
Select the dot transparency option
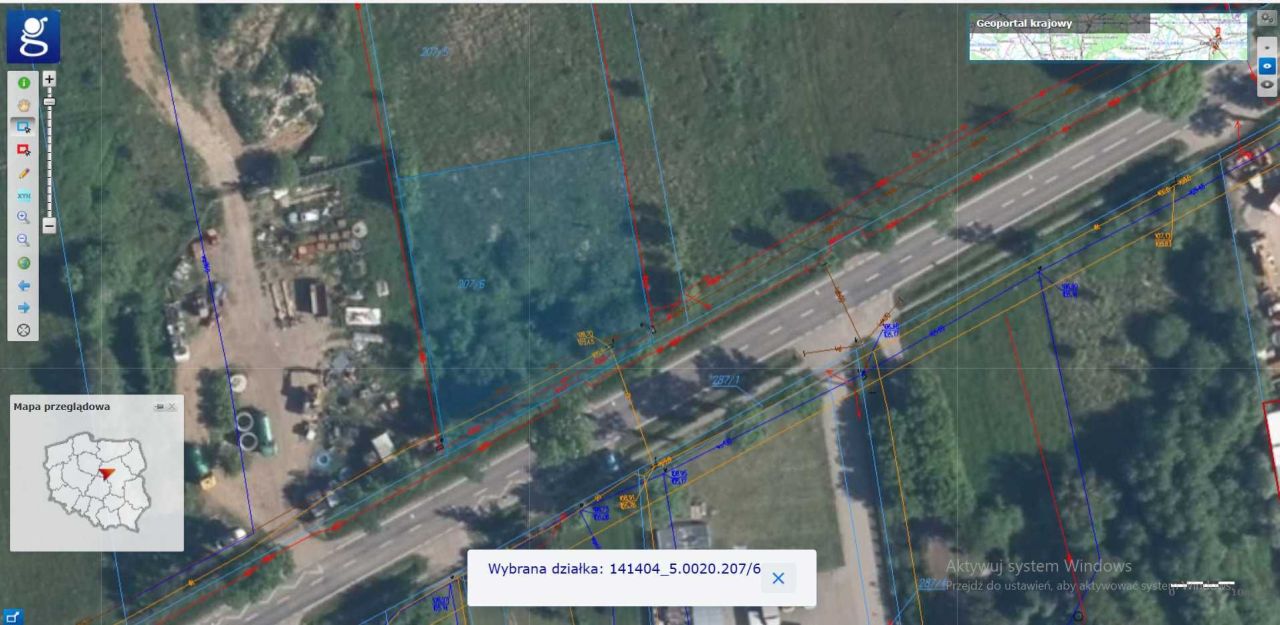(x=1267, y=47)
